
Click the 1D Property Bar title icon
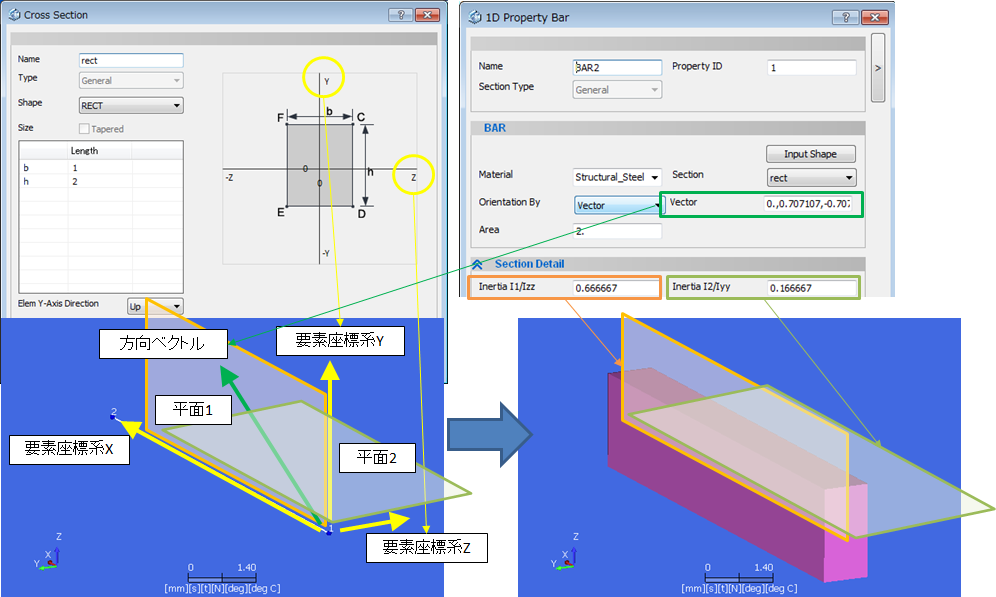pos(474,18)
